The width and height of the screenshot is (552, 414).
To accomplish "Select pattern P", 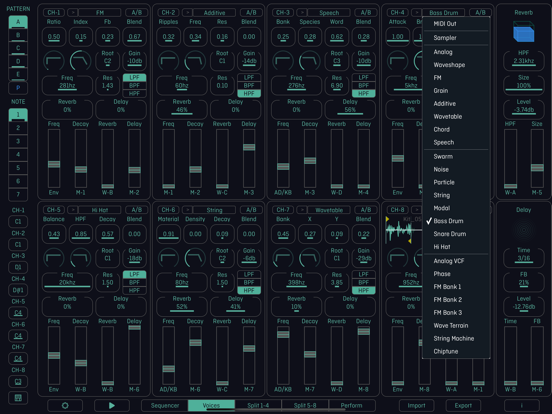I will 18,88.
